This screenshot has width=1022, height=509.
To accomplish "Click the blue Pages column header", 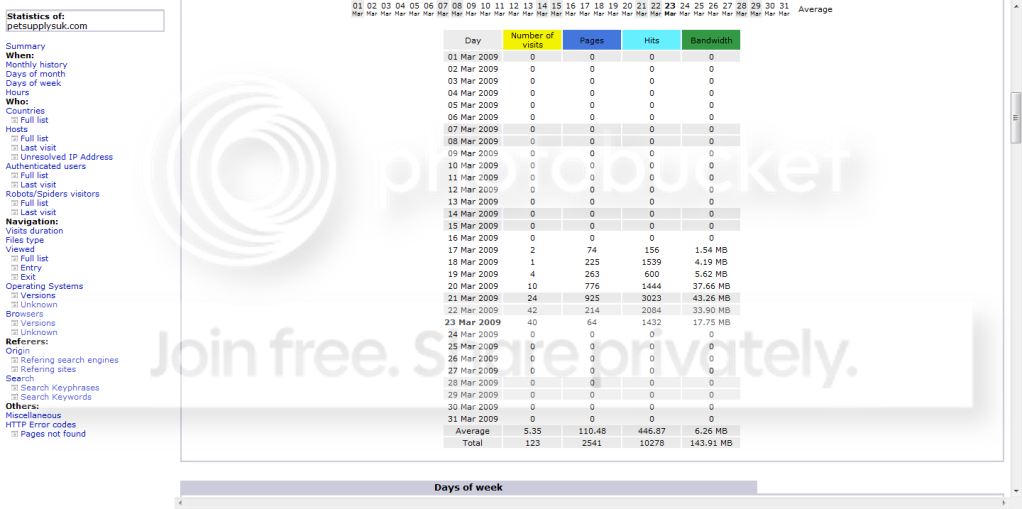I will (x=592, y=40).
